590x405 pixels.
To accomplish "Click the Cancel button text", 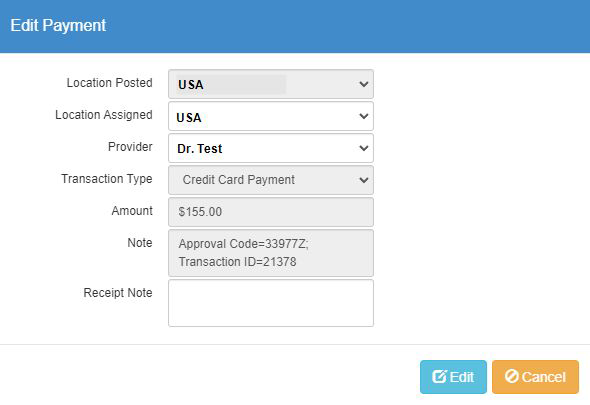I will [x=543, y=377].
